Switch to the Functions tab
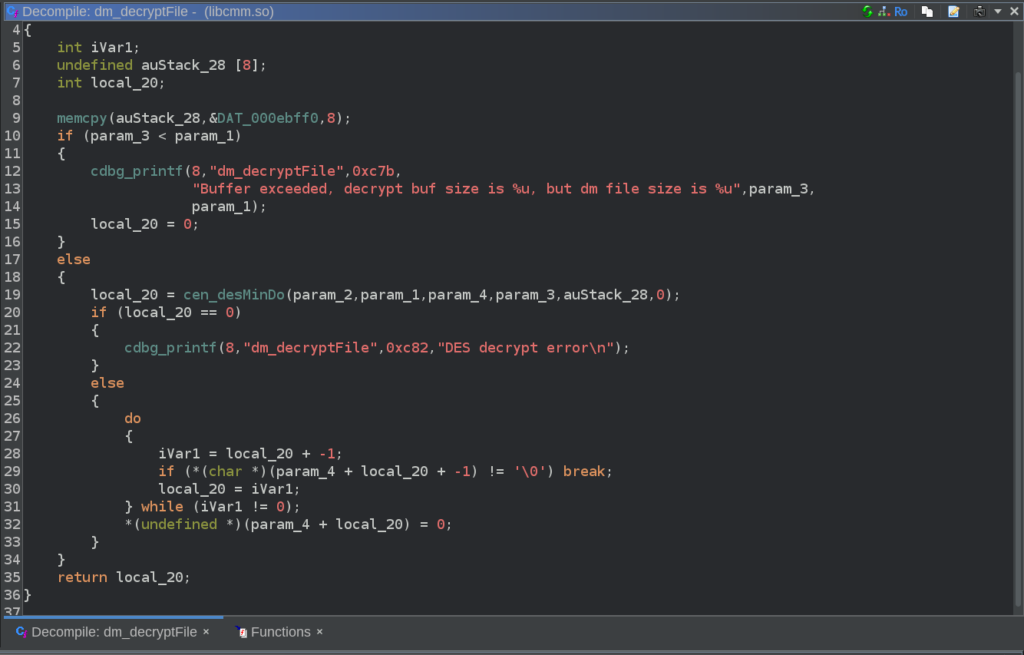Viewport: 1024px width, 655px height. [x=280, y=632]
